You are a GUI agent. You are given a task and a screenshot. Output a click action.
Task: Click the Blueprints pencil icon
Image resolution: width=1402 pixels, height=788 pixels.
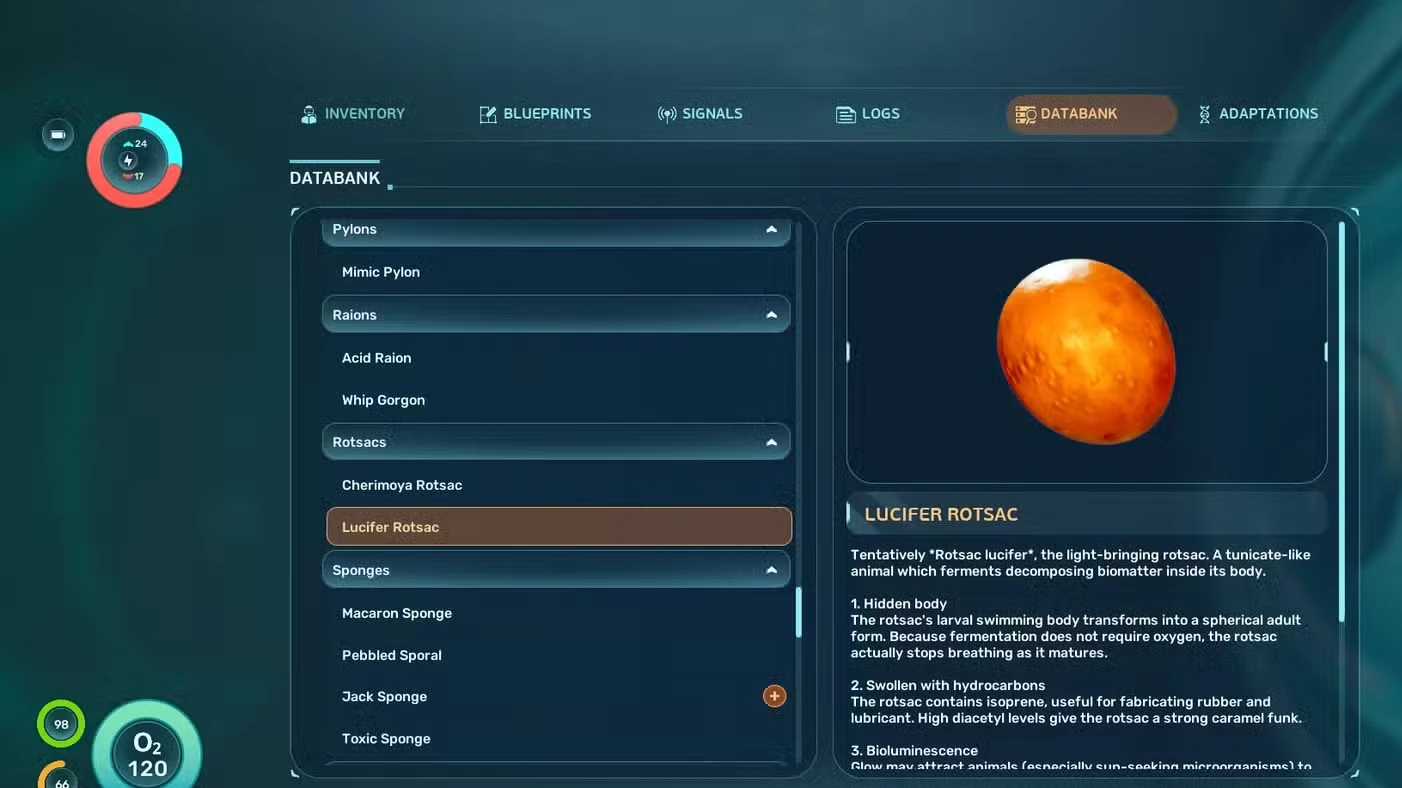(488, 114)
